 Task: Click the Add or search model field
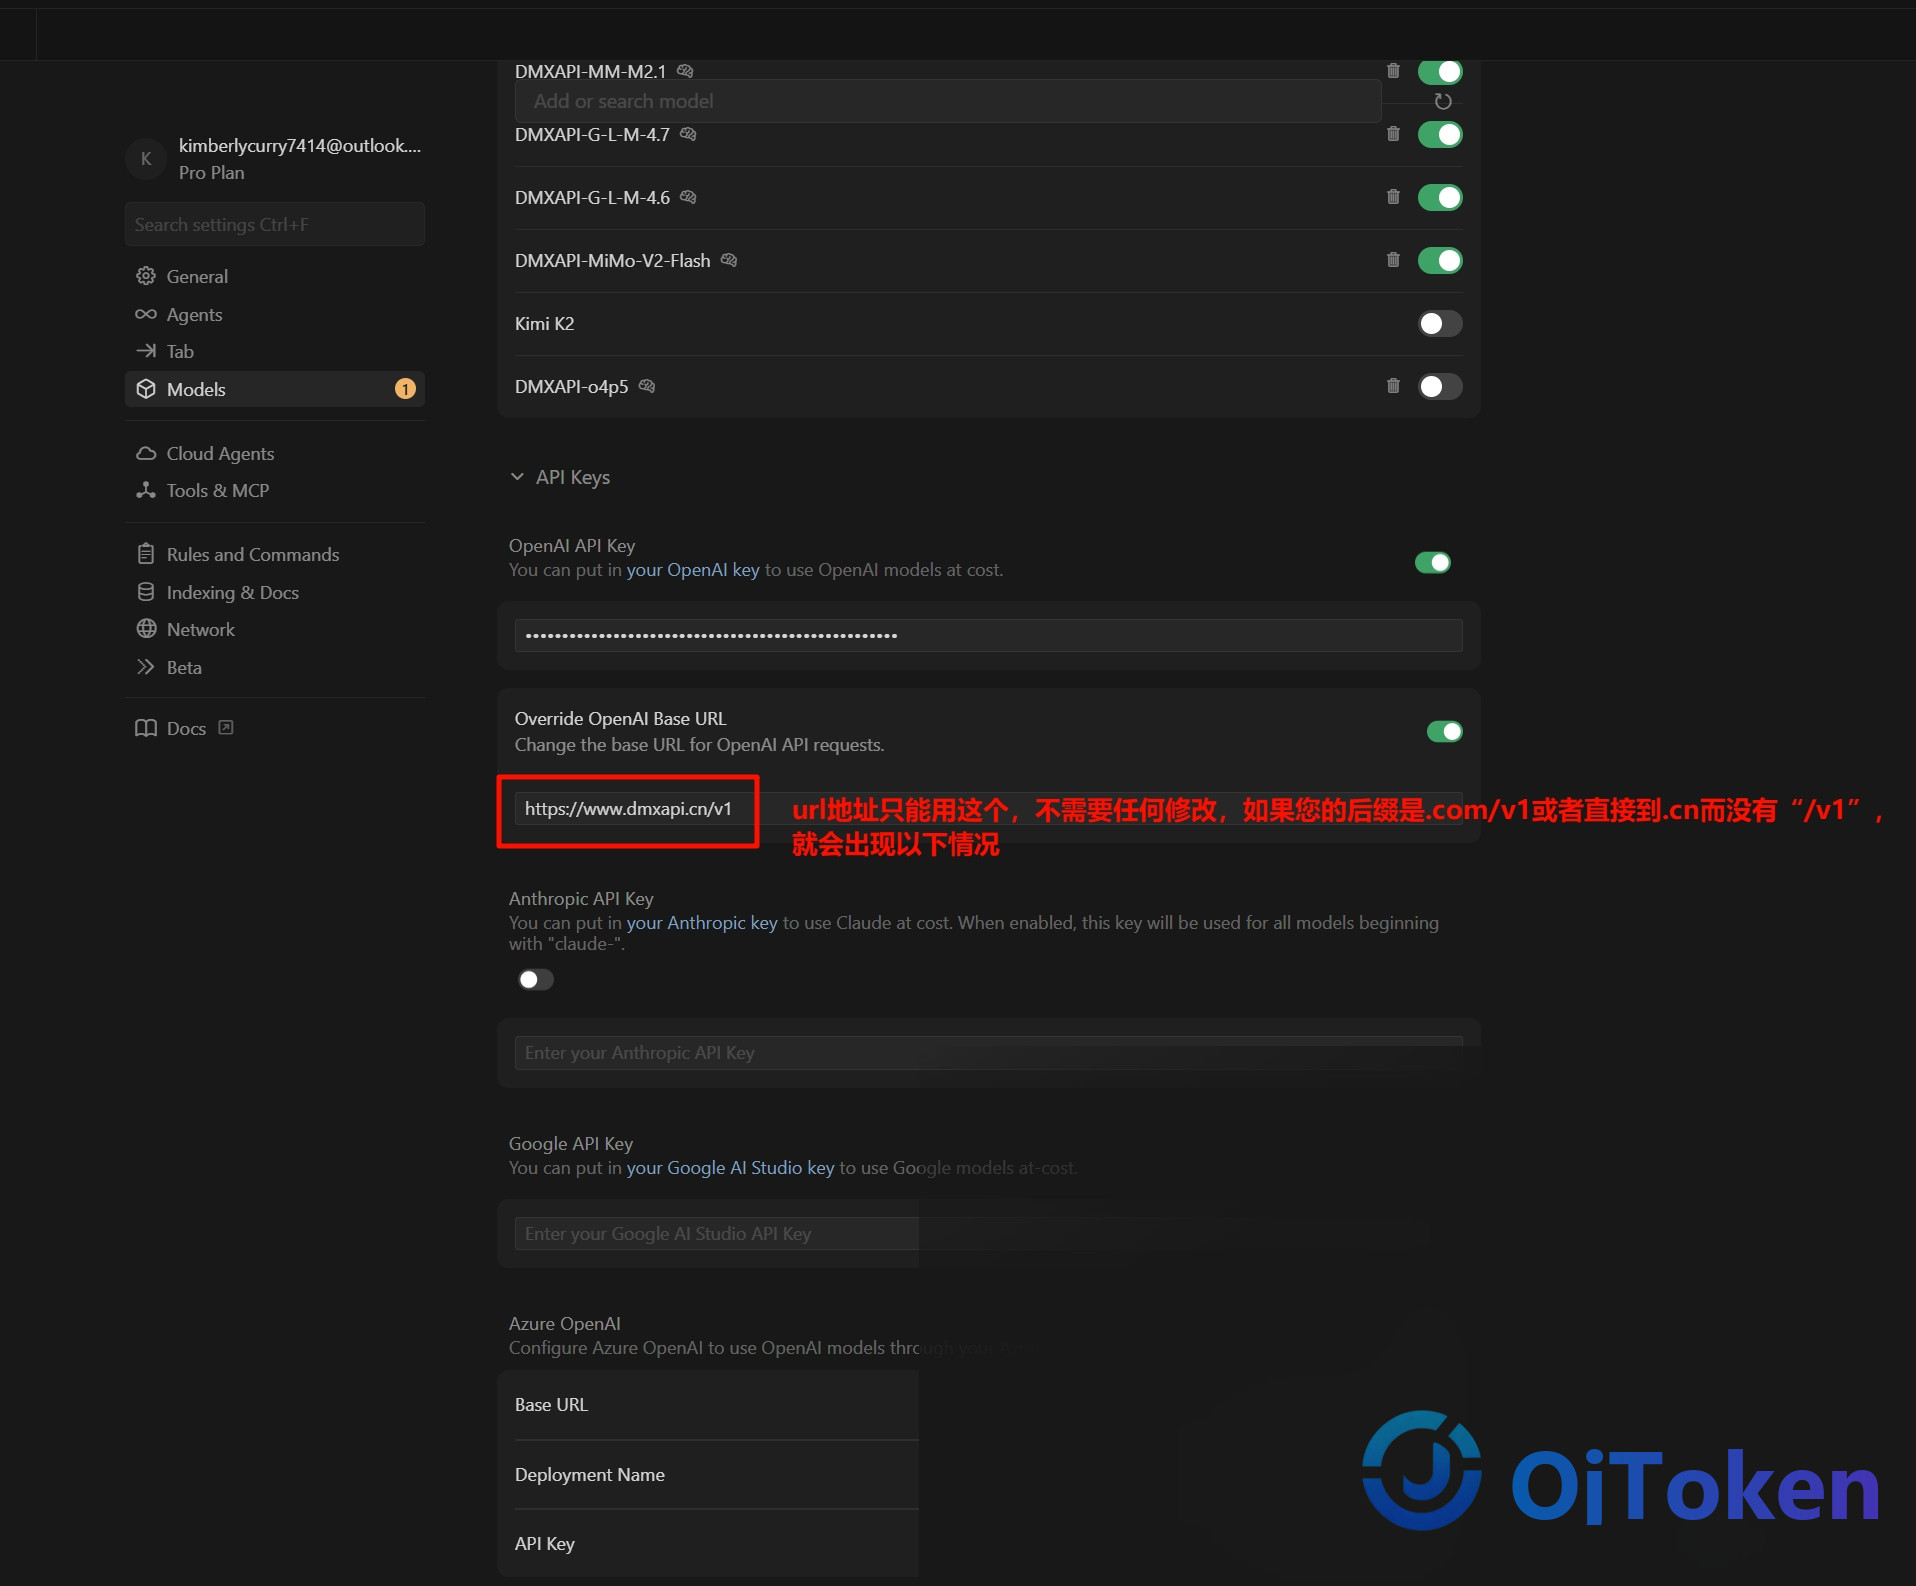[x=948, y=101]
